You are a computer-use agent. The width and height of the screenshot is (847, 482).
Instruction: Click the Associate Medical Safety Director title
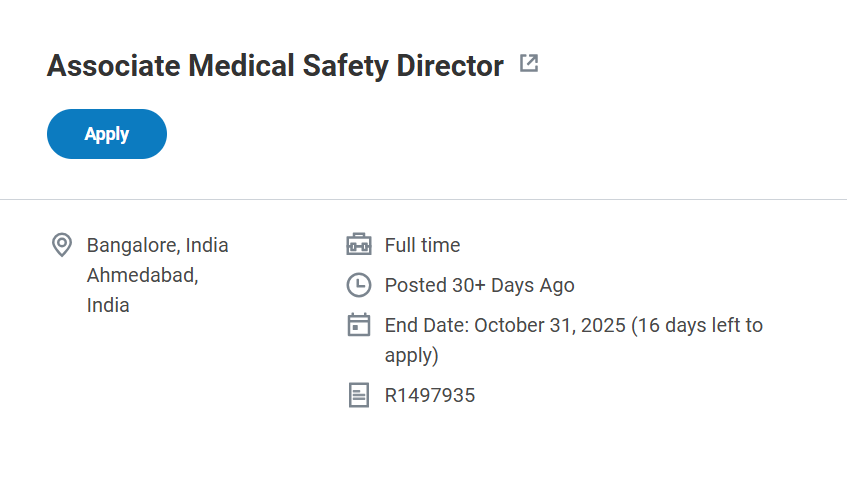tap(275, 66)
